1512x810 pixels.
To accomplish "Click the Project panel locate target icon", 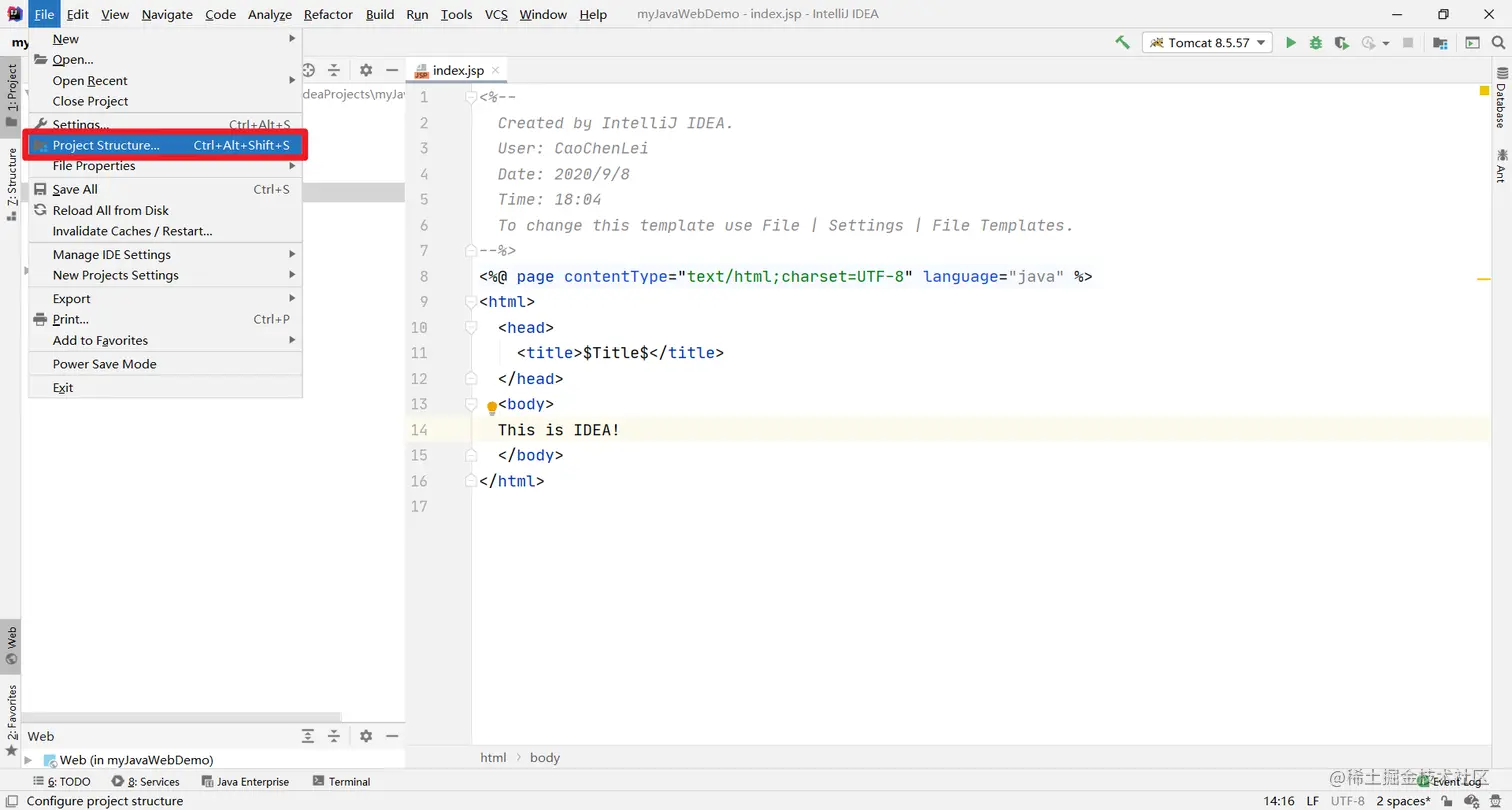I will pos(309,70).
